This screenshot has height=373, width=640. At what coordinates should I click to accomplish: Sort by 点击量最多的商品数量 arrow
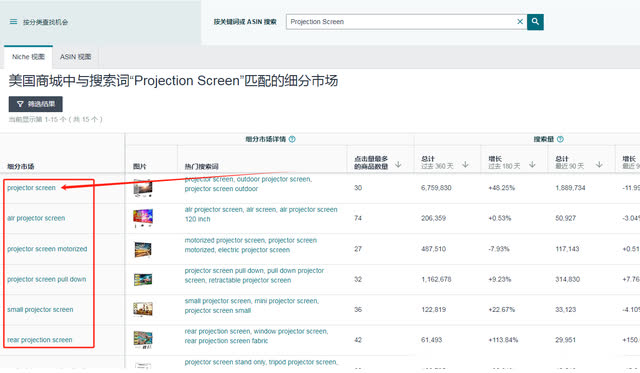pos(398,164)
